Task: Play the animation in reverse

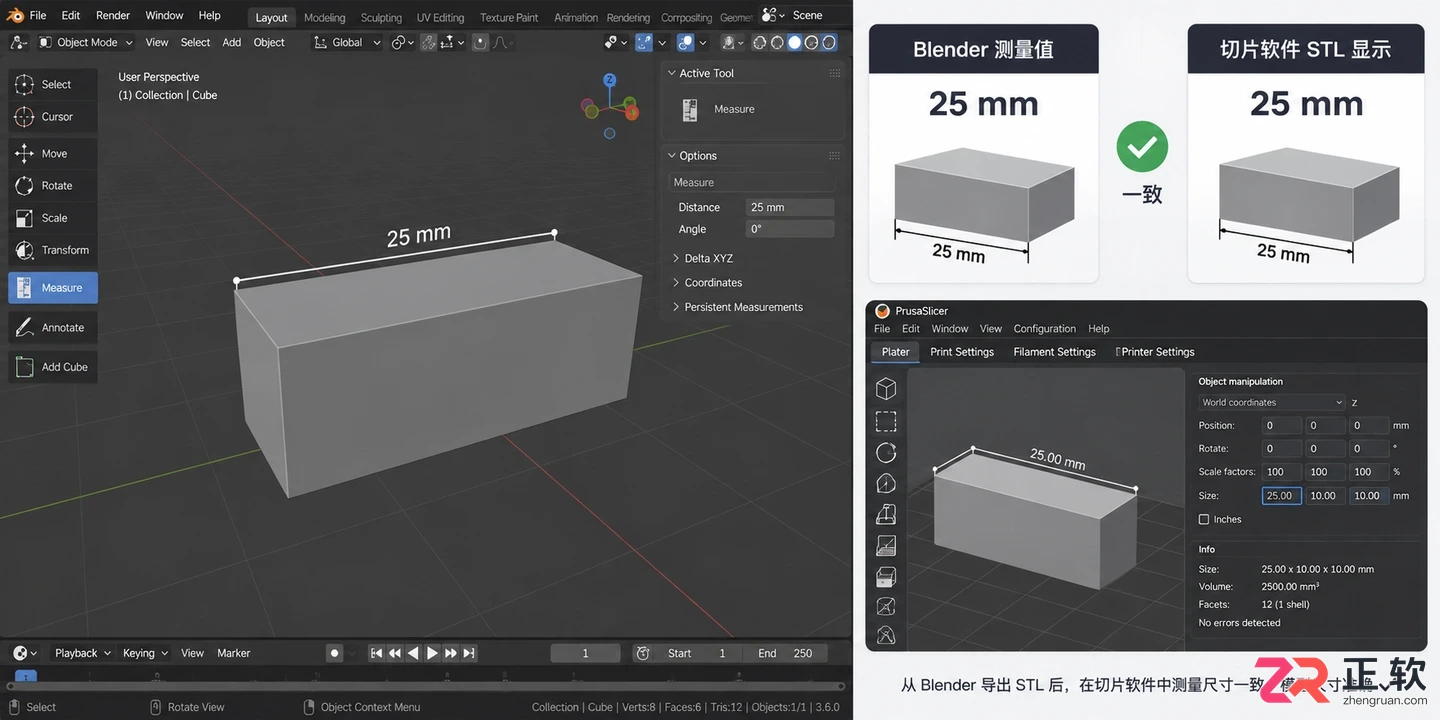Action: tap(413, 653)
